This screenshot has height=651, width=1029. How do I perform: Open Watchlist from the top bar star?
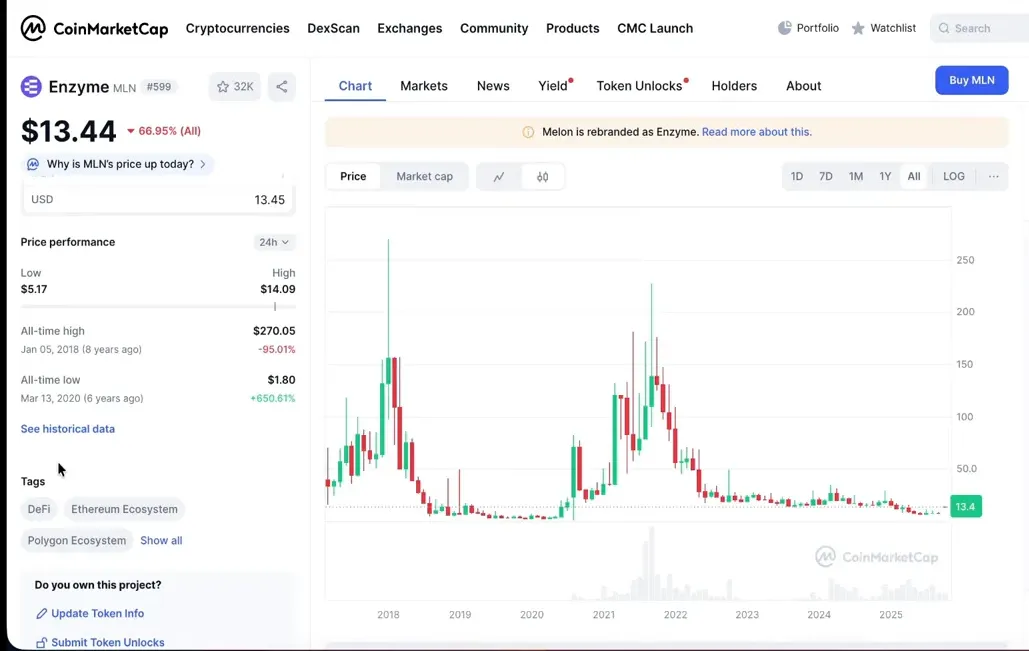(858, 28)
